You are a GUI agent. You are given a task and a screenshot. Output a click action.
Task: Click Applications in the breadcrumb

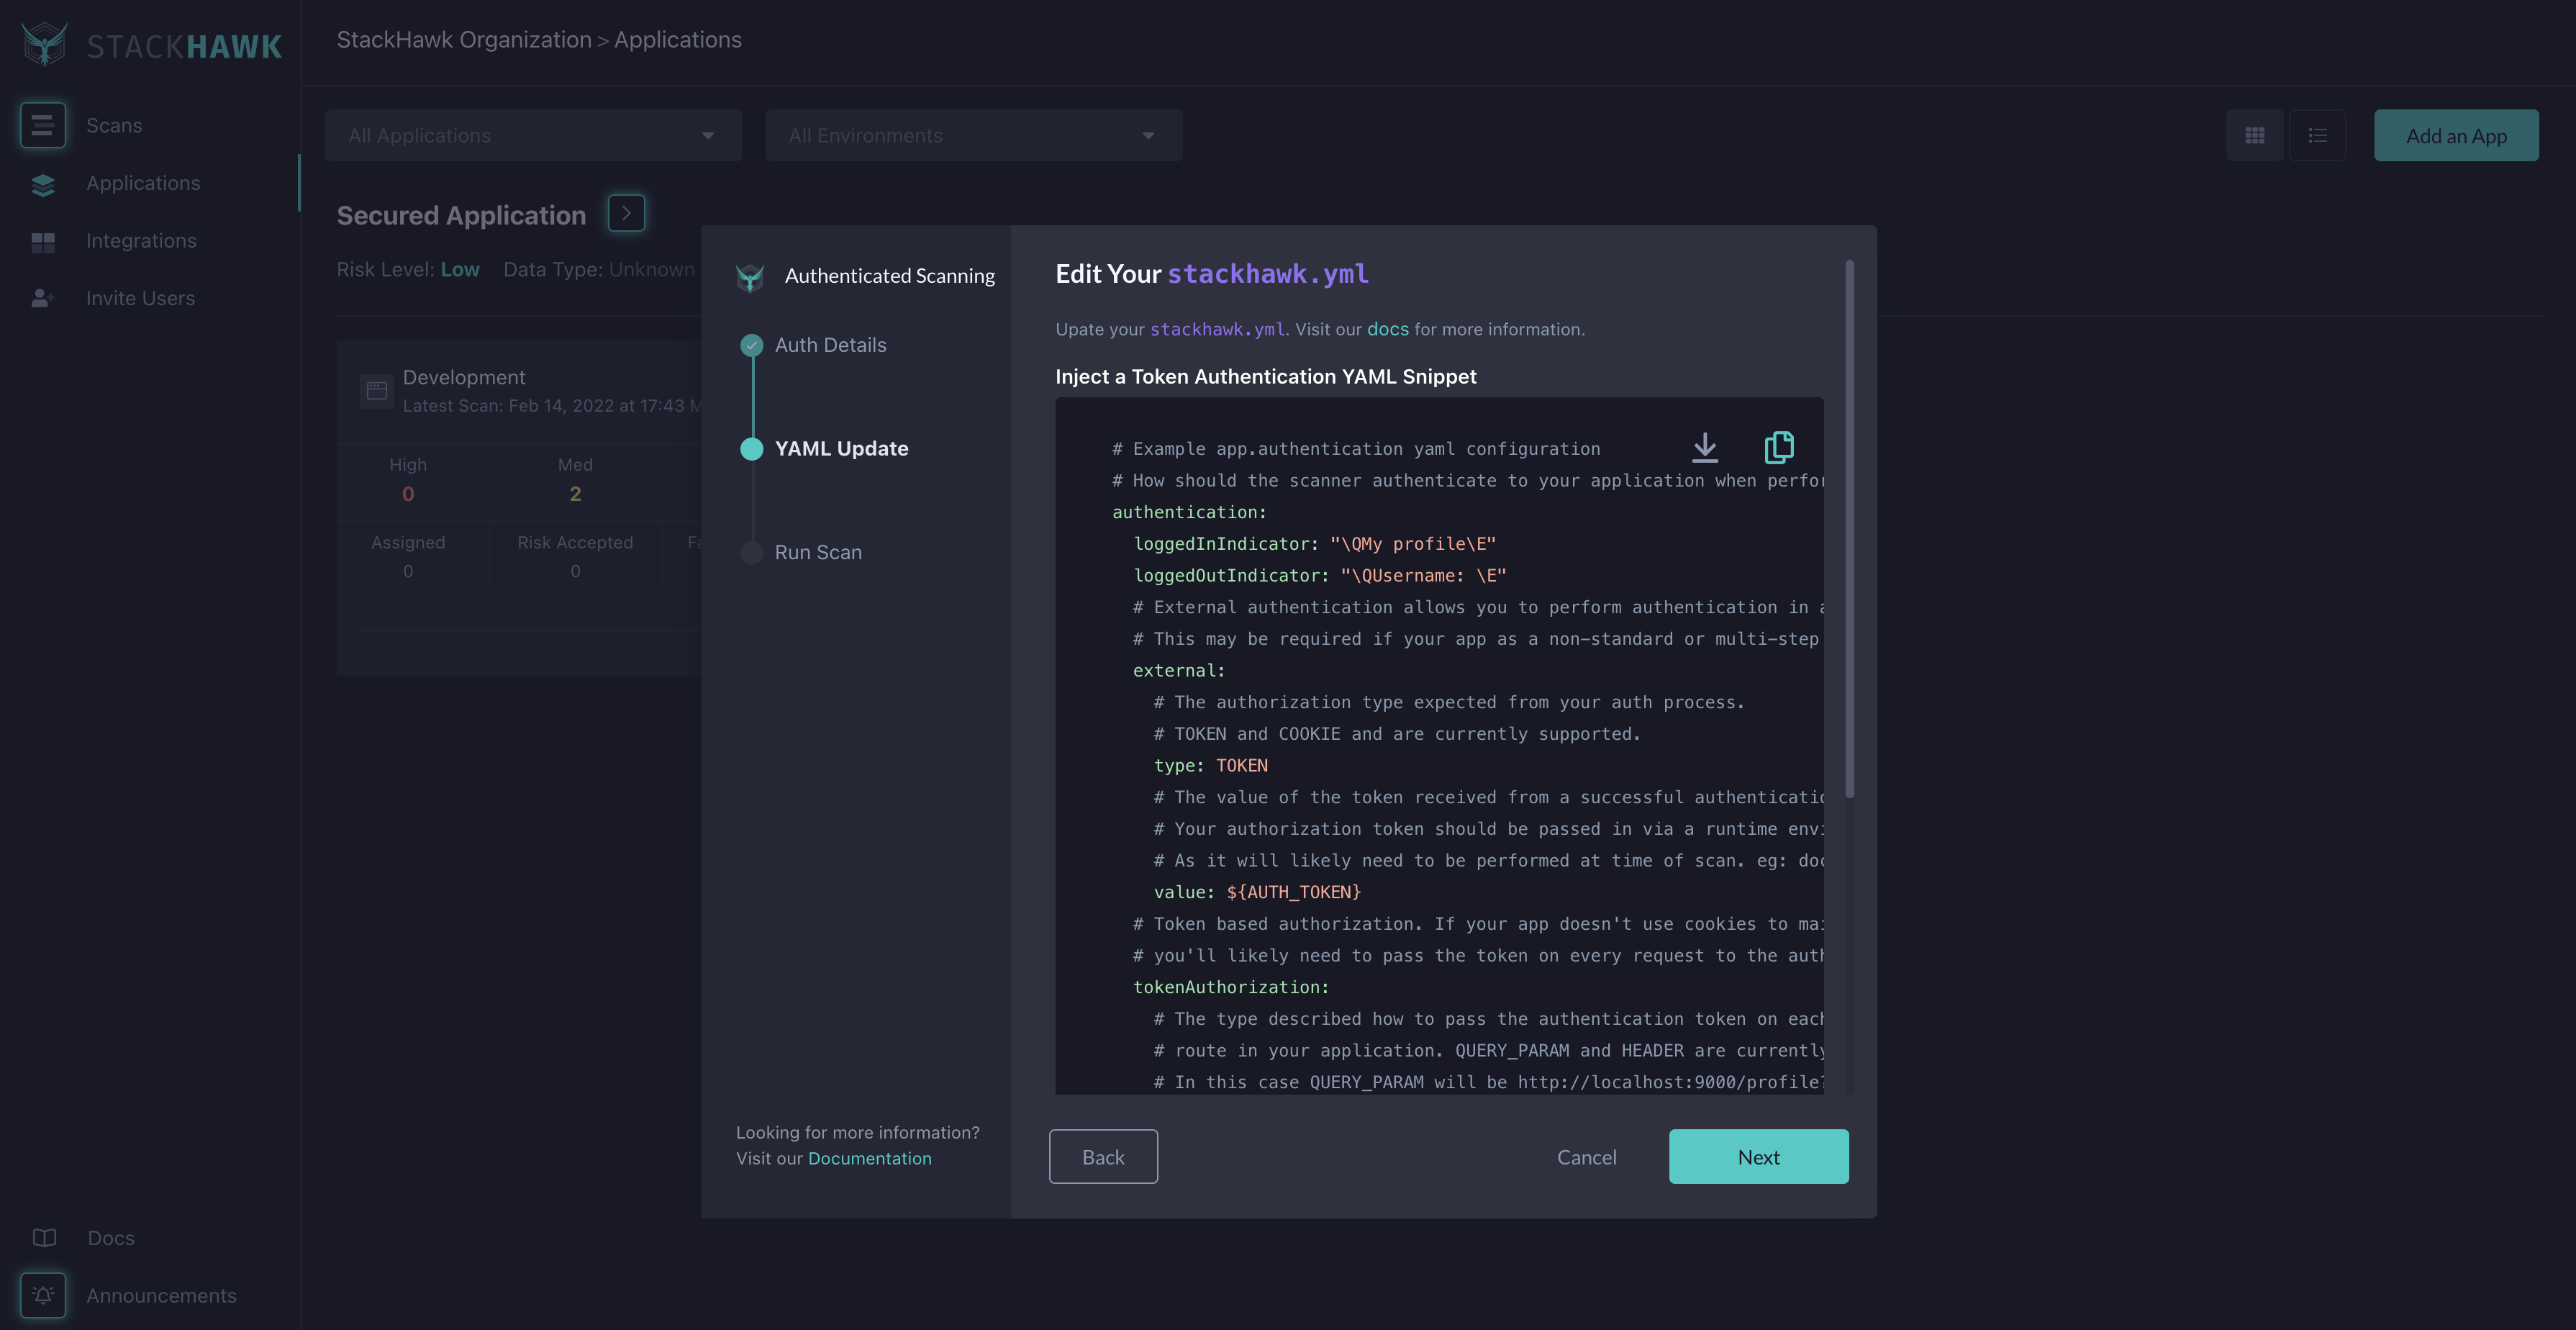pos(678,40)
